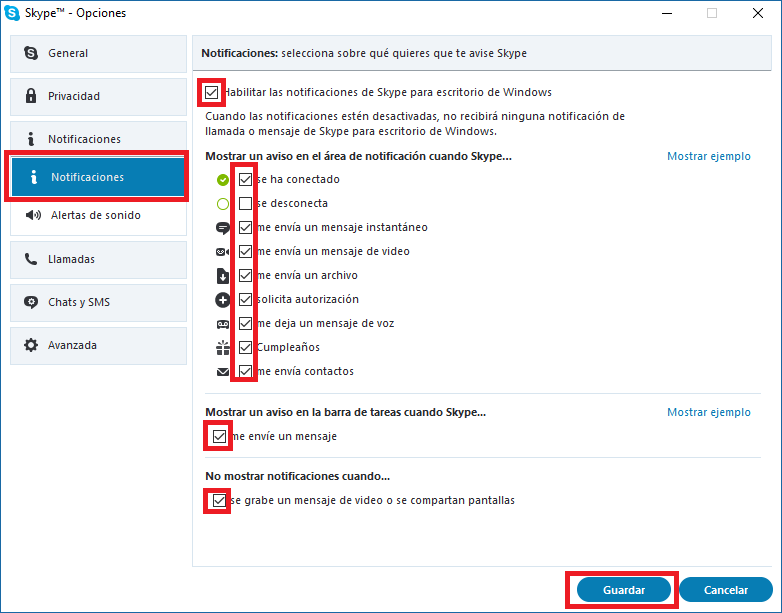Toggle the Cumpleaños checkbox
782x613 pixels.
[x=245, y=347]
